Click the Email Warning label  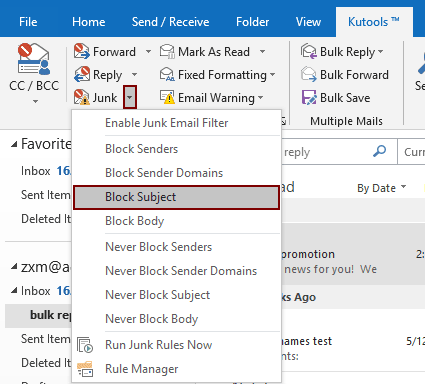pos(216,98)
